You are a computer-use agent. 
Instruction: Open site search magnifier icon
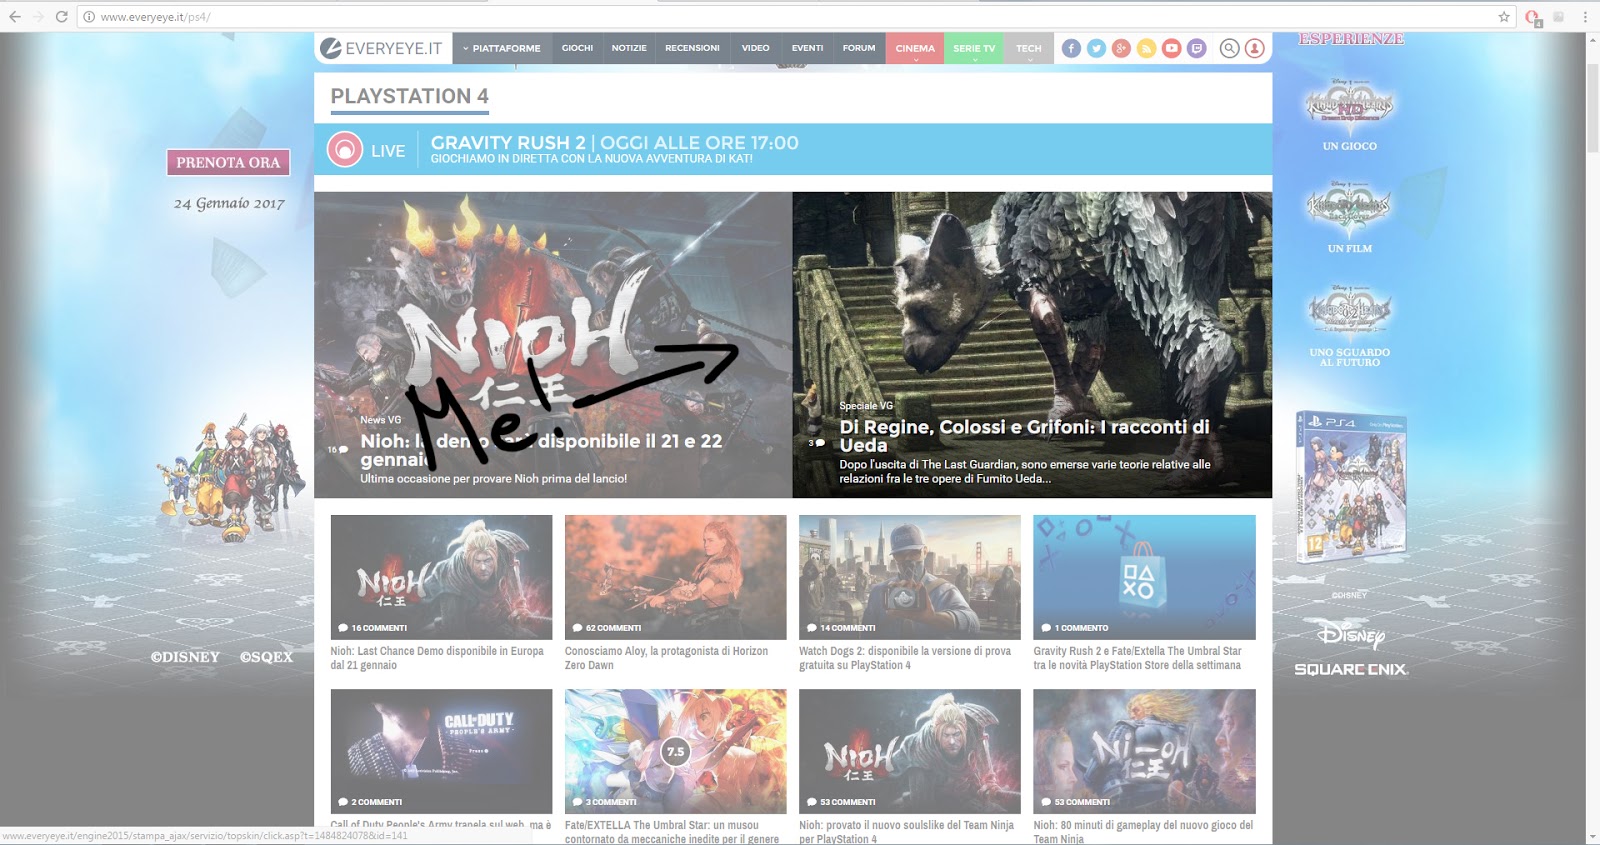(1229, 48)
